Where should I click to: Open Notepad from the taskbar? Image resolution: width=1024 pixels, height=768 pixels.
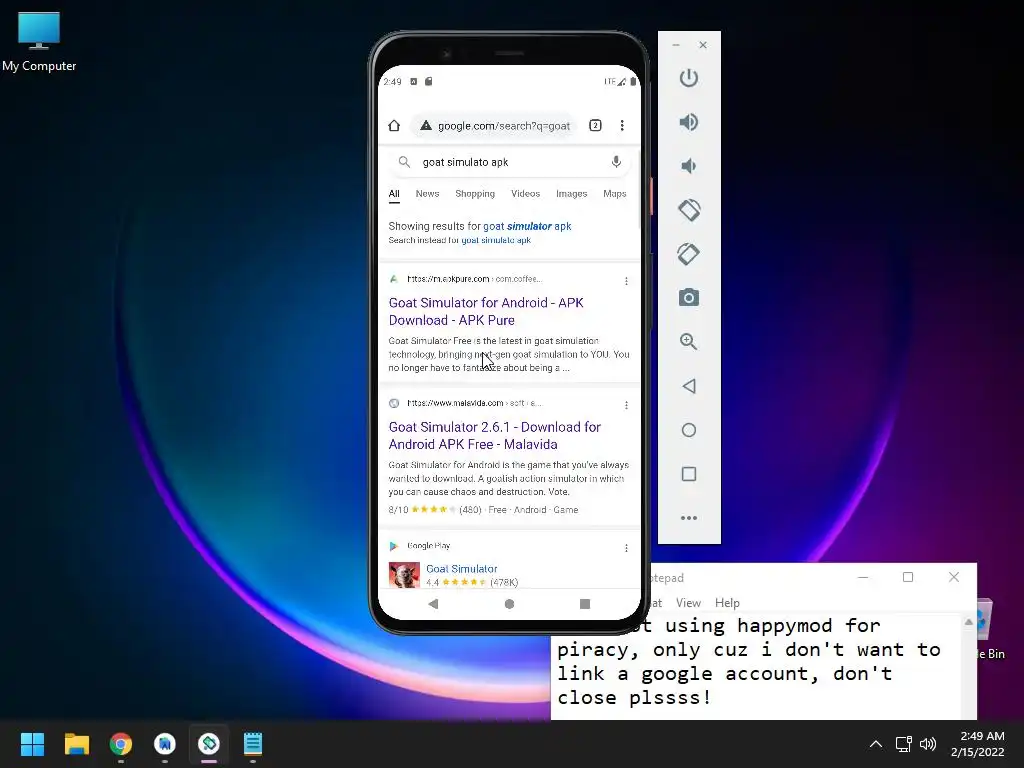[253, 744]
